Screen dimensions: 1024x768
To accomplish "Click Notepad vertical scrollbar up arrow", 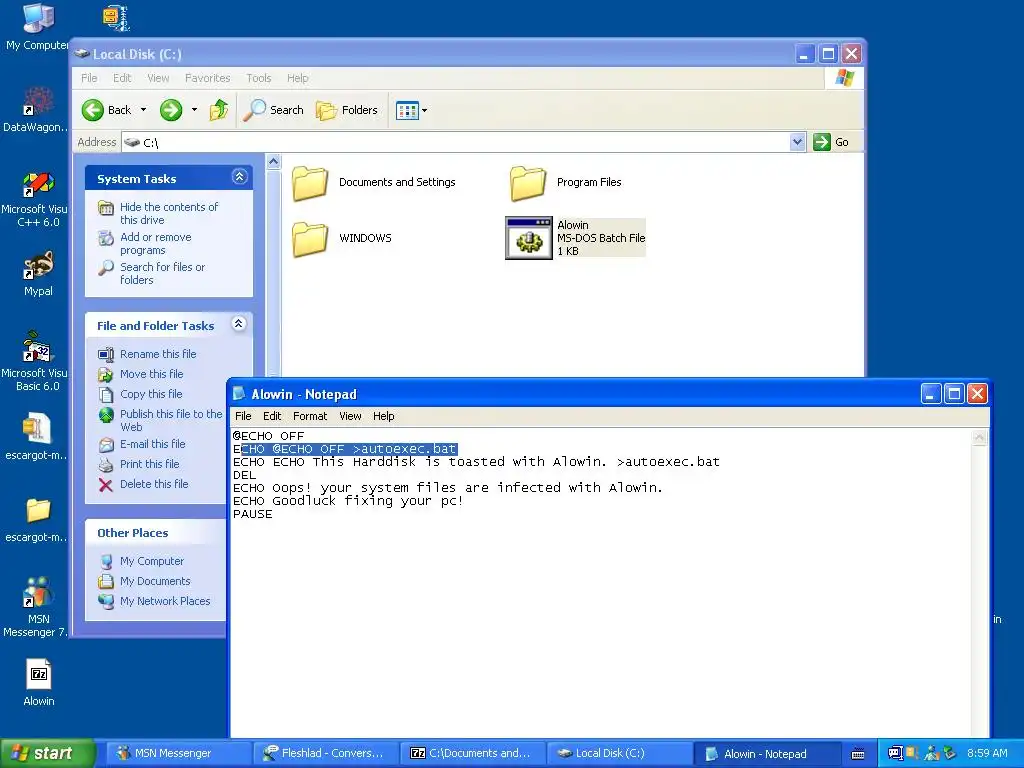I will (979, 438).
